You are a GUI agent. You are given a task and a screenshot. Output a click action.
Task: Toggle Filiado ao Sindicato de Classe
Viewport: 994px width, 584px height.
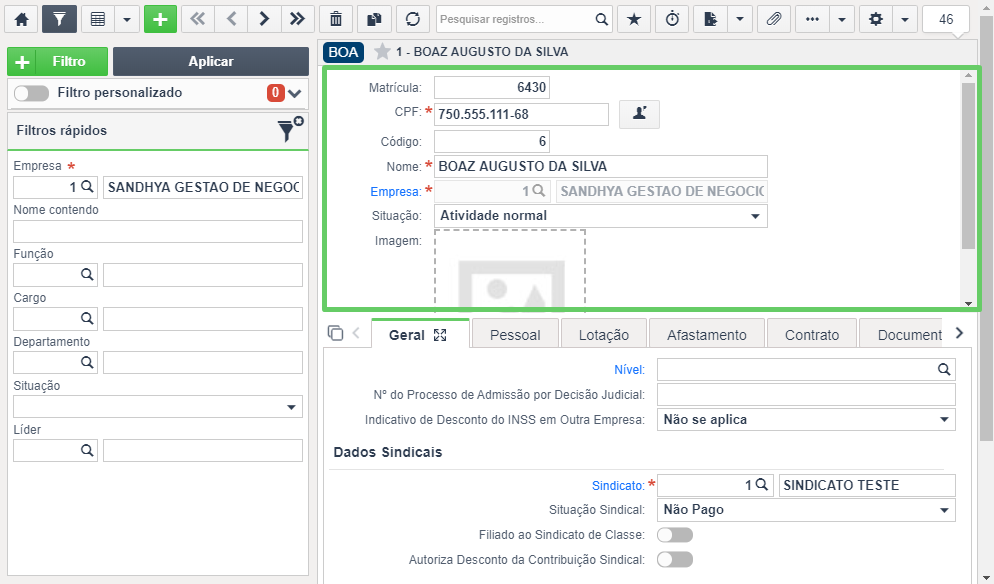[x=674, y=535]
